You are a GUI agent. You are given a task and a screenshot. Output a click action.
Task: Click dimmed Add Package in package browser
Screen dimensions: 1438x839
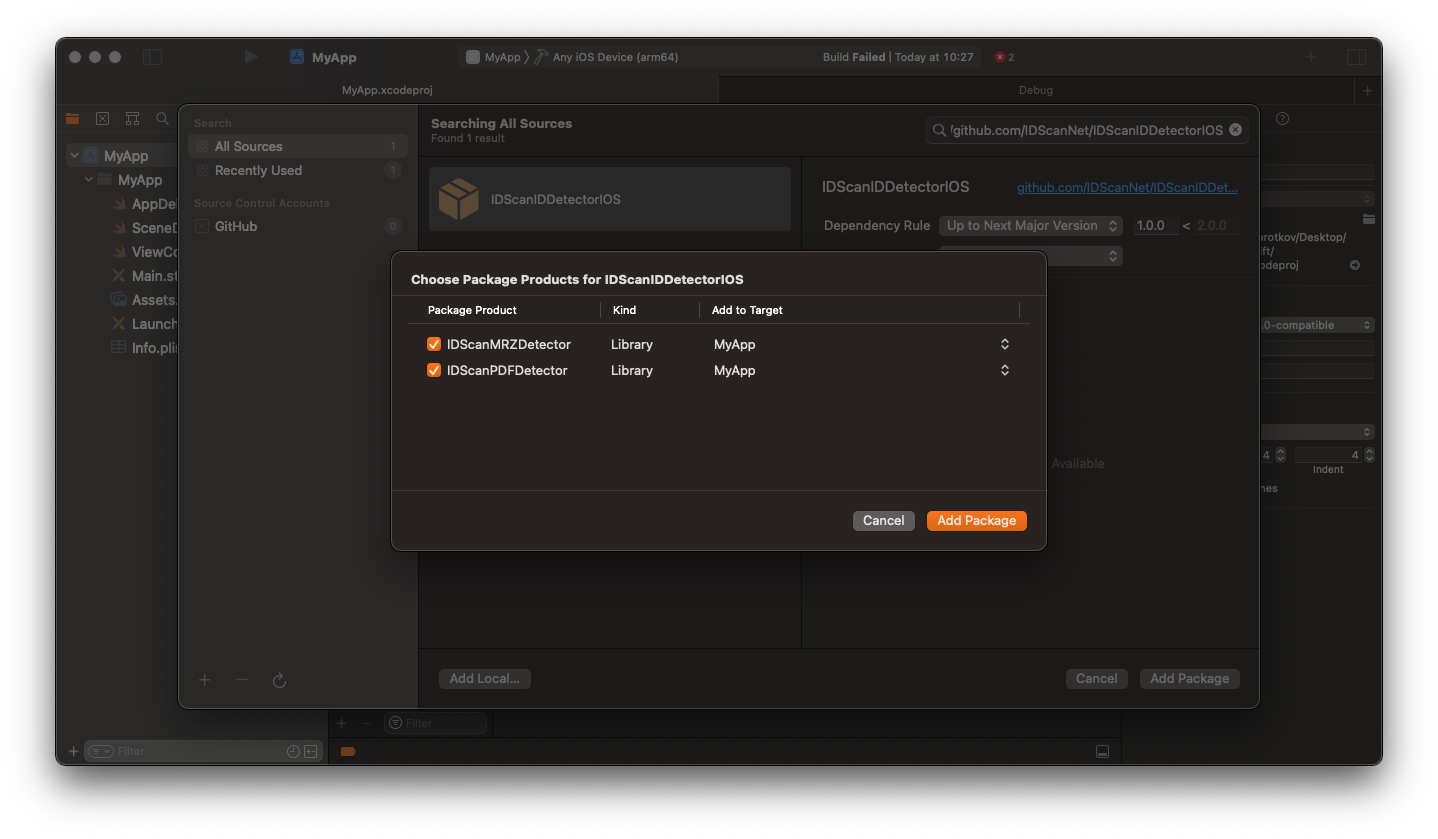click(1190, 679)
